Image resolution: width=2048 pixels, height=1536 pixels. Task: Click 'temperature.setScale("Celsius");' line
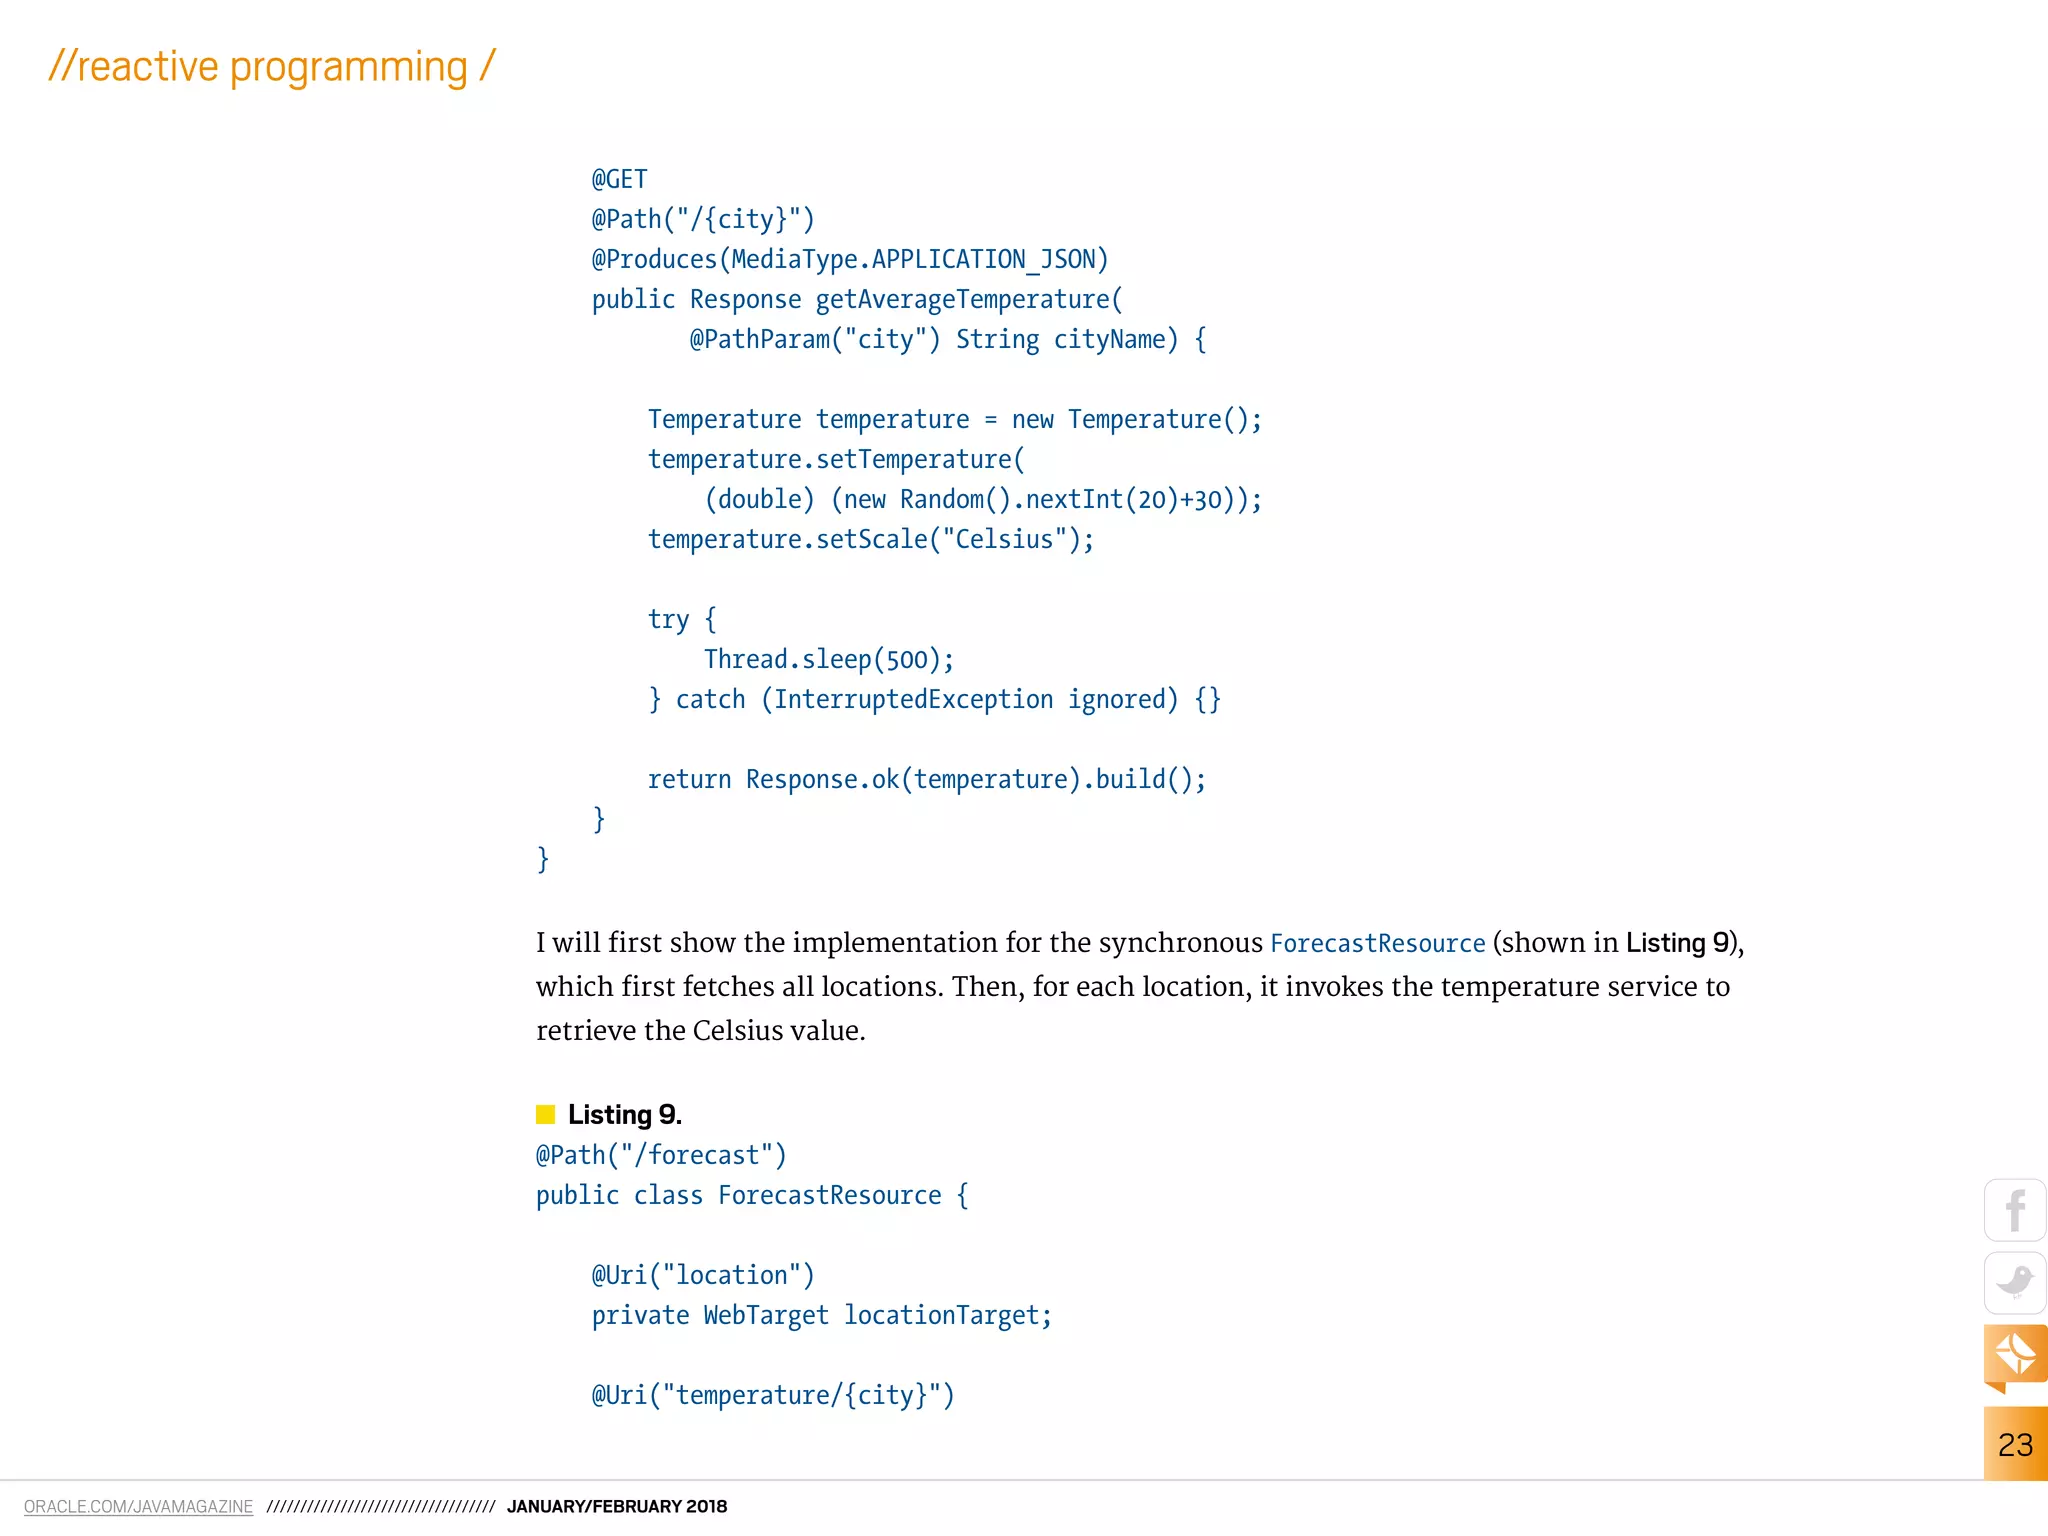tap(871, 540)
